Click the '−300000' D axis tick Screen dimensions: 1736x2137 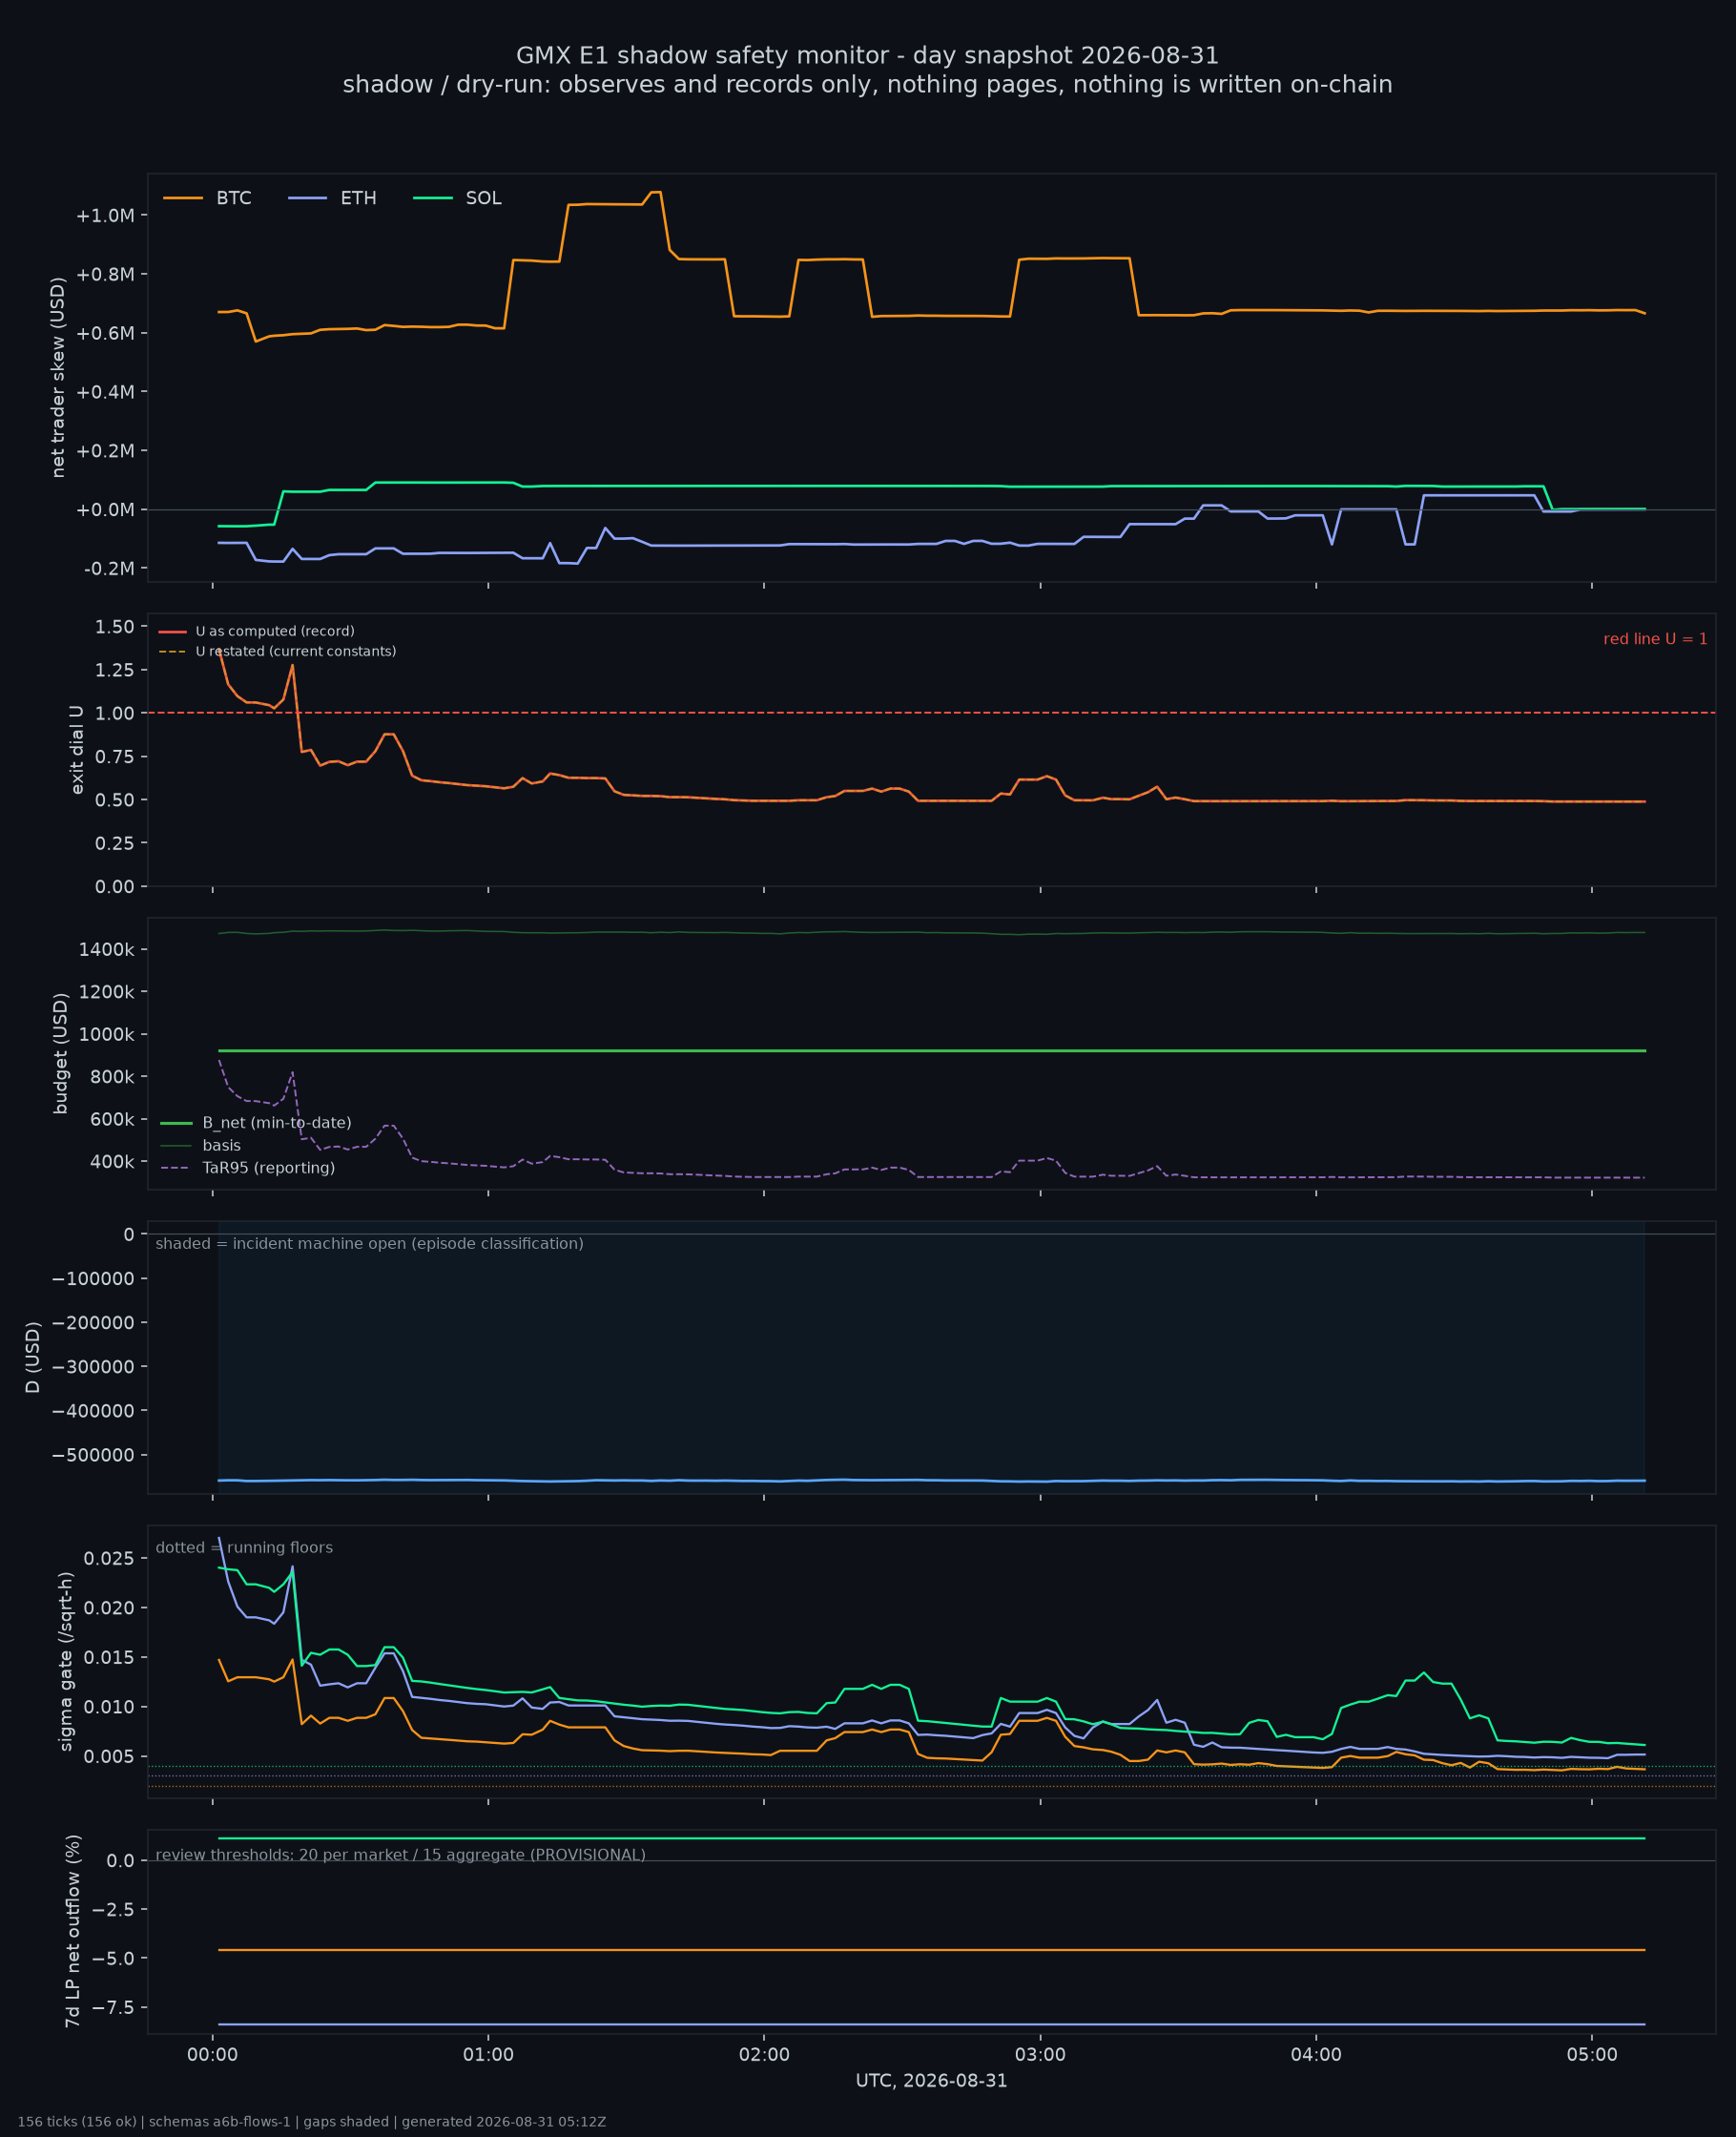[93, 1367]
